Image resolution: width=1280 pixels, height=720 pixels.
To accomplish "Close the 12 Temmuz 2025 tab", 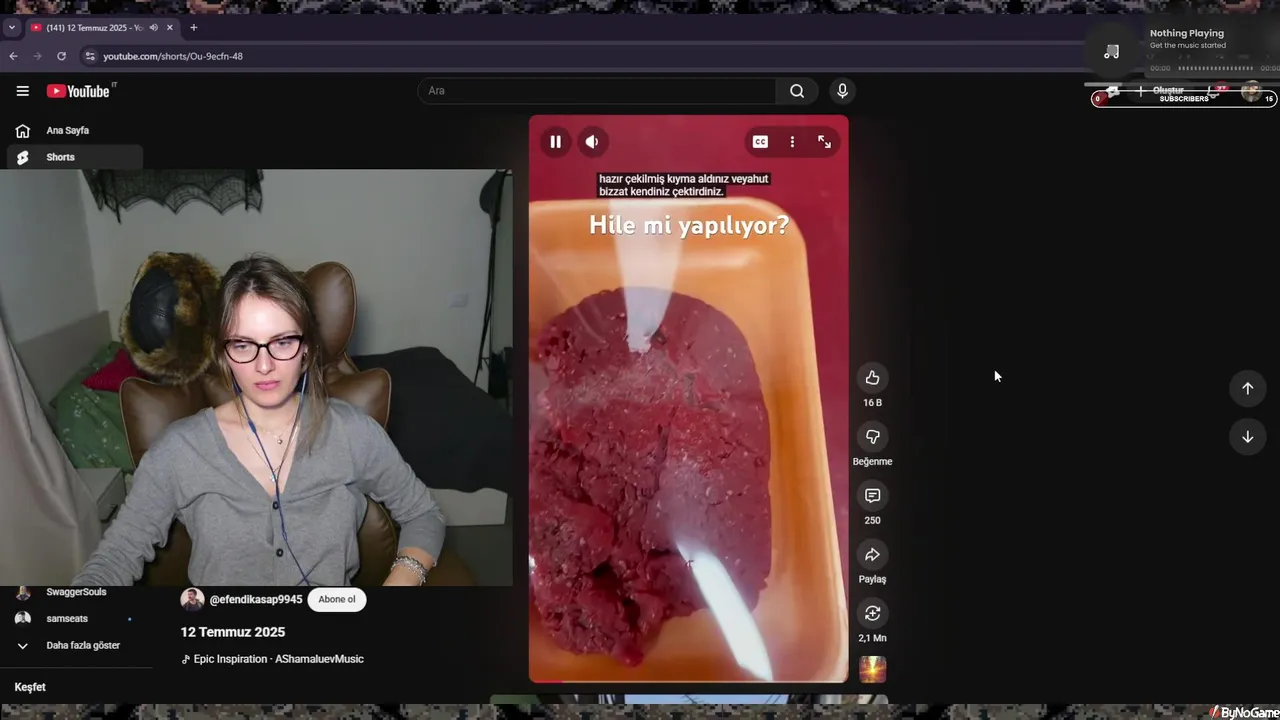I will 170,28.
